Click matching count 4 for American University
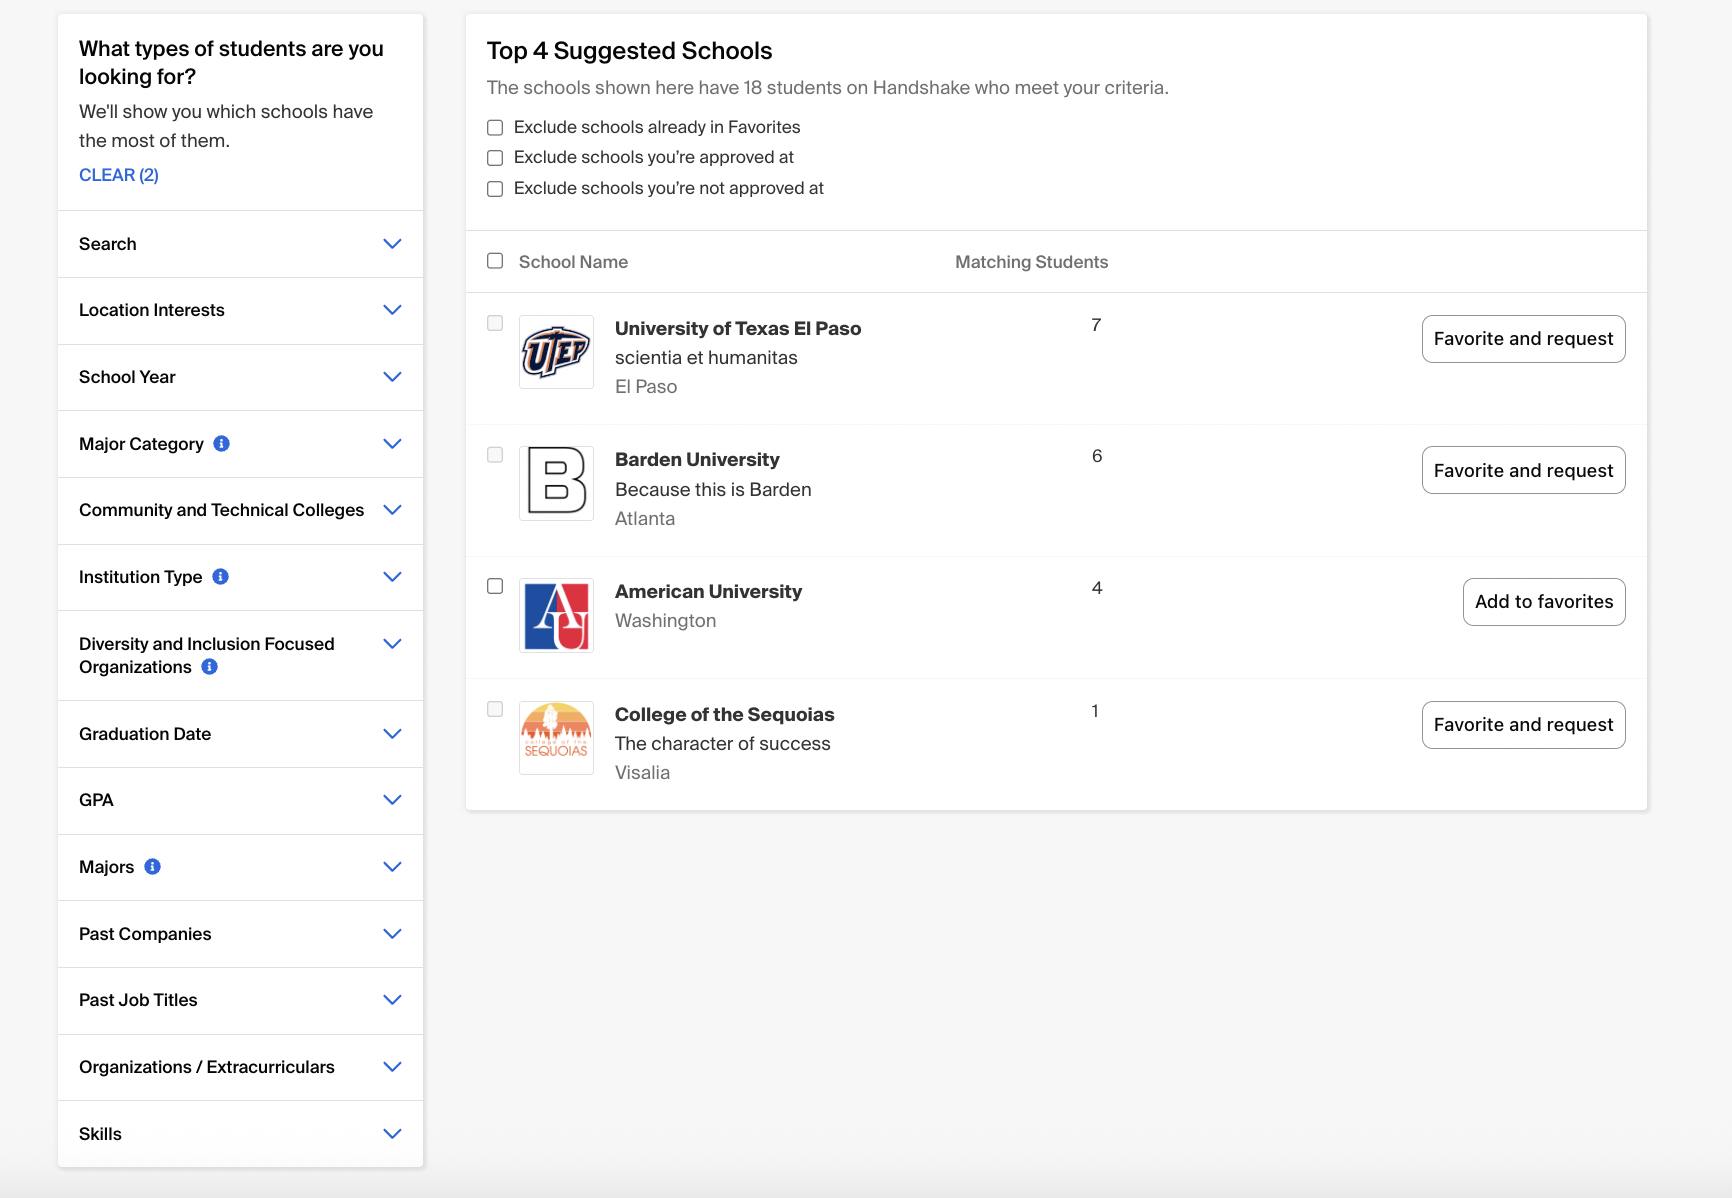Viewport: 1732px width, 1198px height. (1096, 588)
